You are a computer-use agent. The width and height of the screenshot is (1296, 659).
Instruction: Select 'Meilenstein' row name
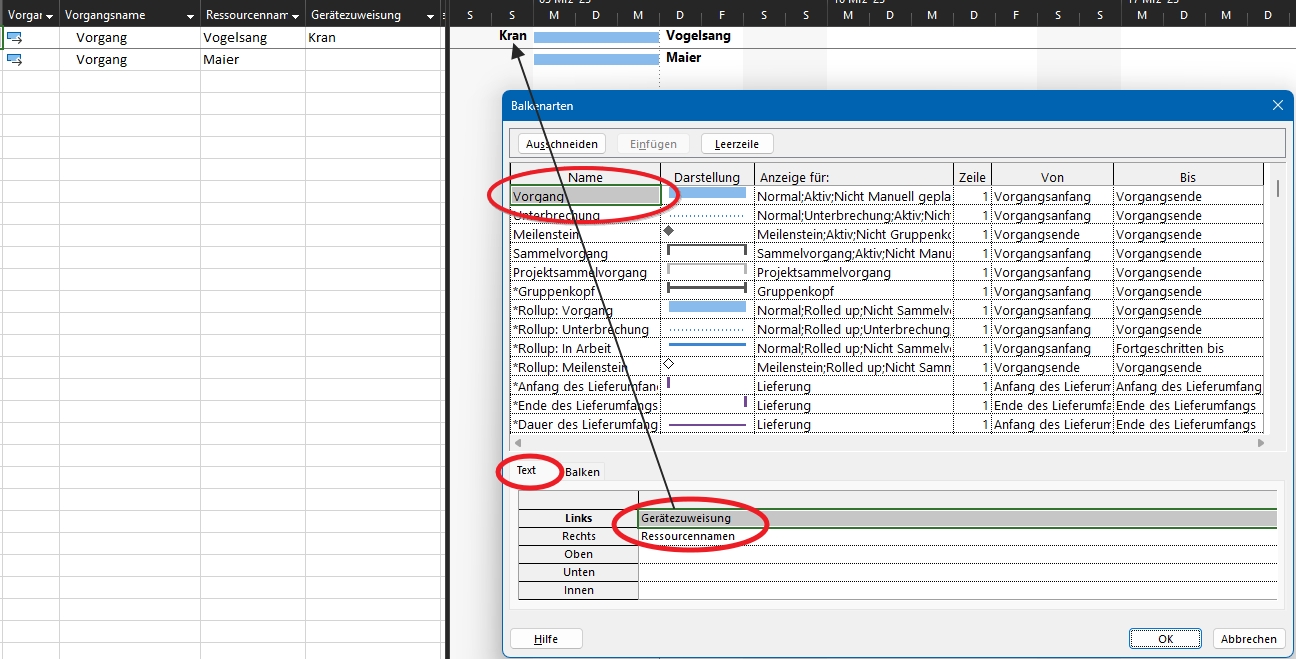pyautogui.click(x=585, y=234)
